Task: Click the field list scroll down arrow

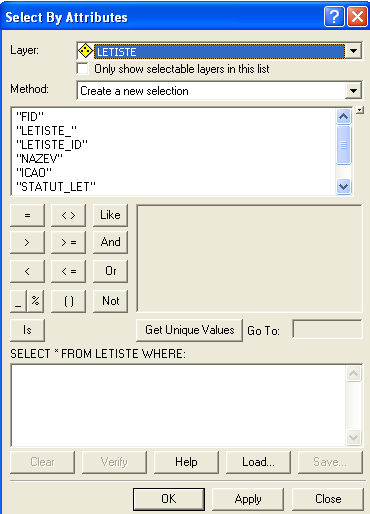Action: coord(343,186)
